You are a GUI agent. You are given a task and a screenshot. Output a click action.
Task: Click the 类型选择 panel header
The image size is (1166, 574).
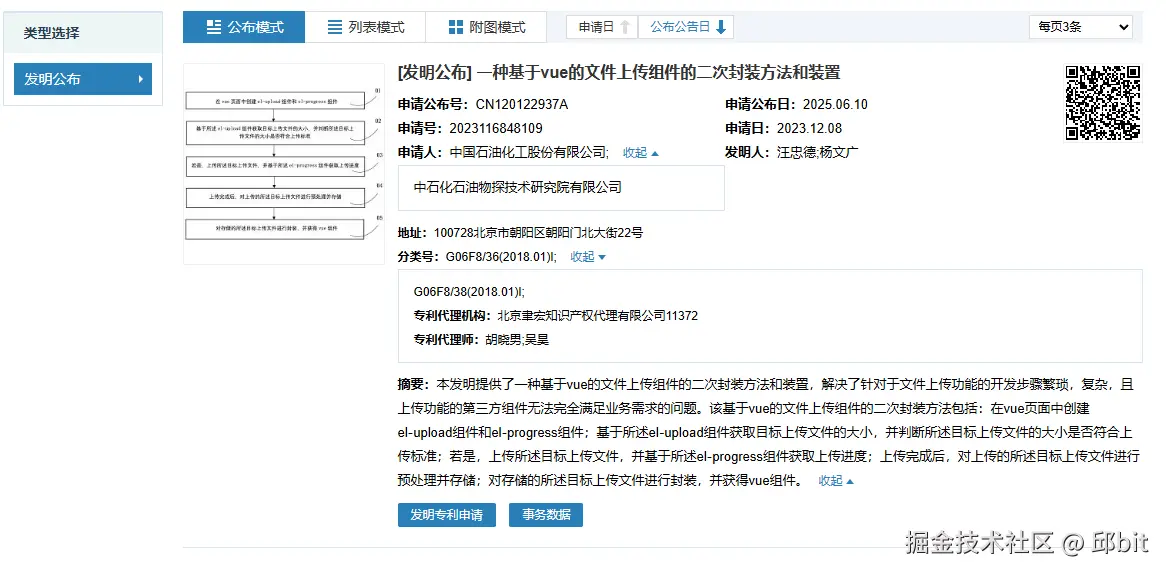[x=52, y=33]
